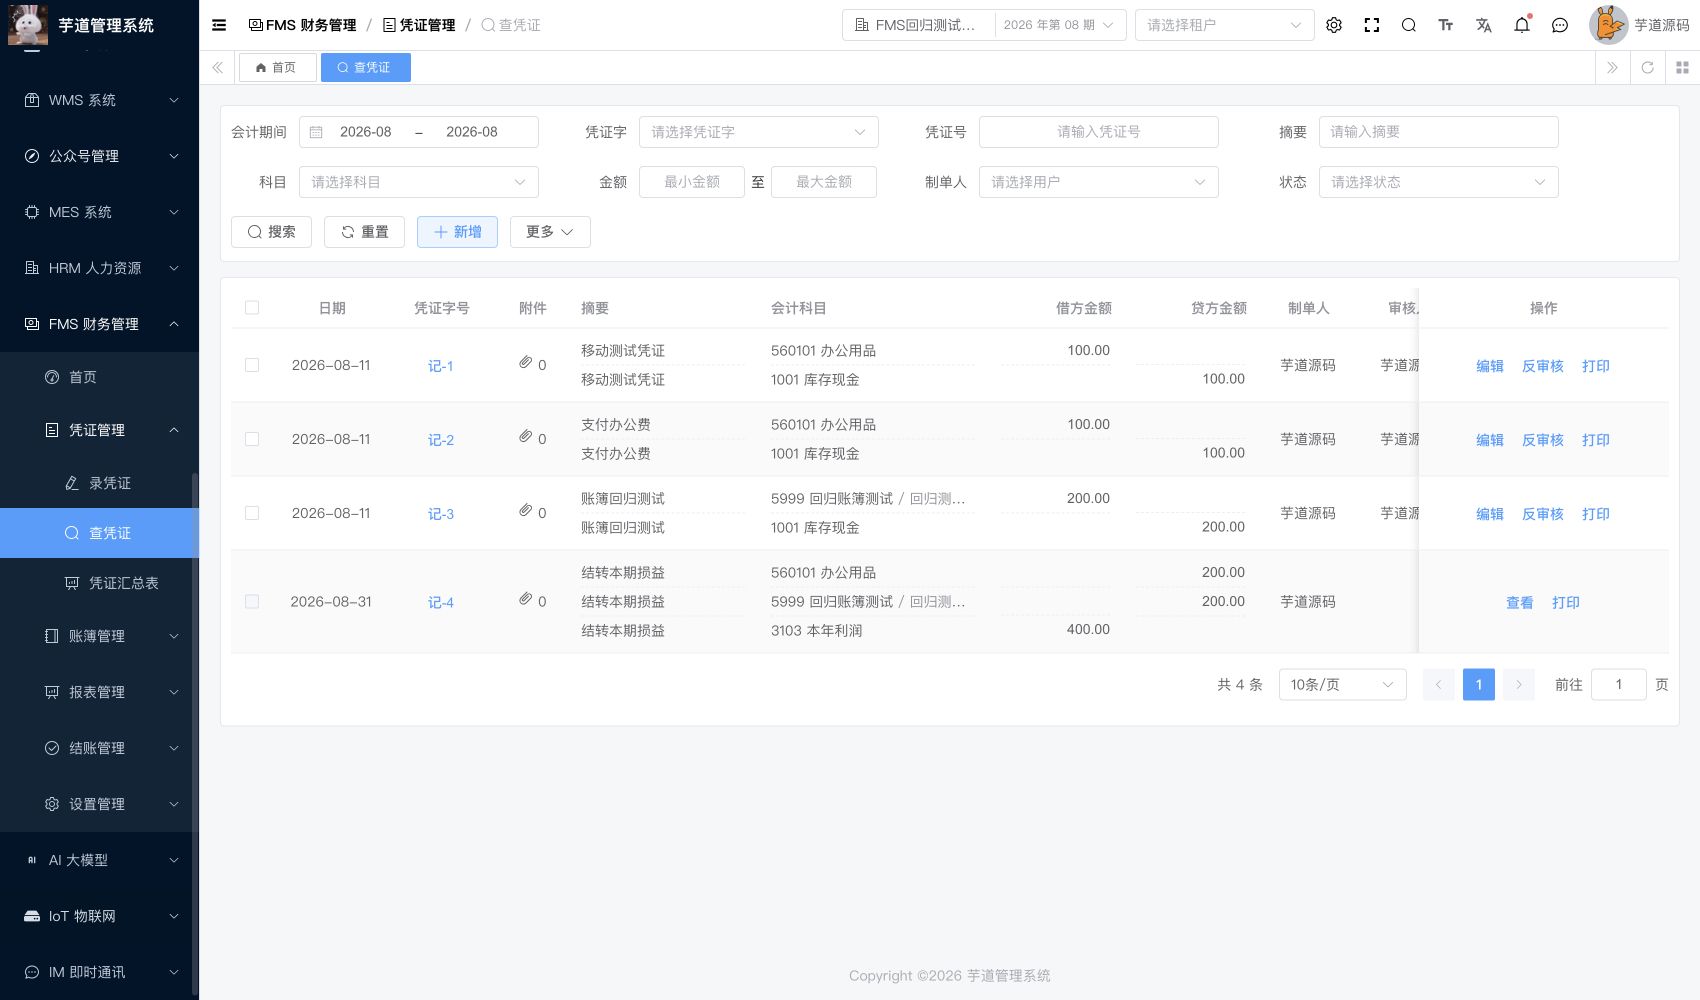Viewport: 1700px width, 1000px height.
Task: Select page 1 pagination button
Action: [1478, 684]
